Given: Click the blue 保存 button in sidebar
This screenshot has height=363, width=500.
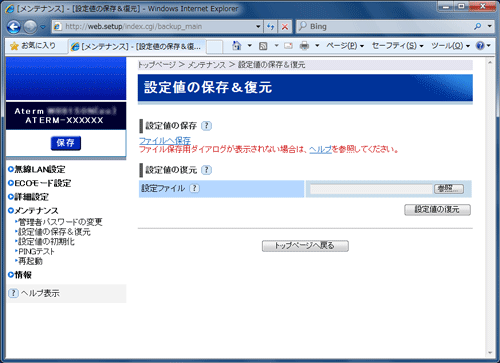Looking at the screenshot, I should coord(66,143).
